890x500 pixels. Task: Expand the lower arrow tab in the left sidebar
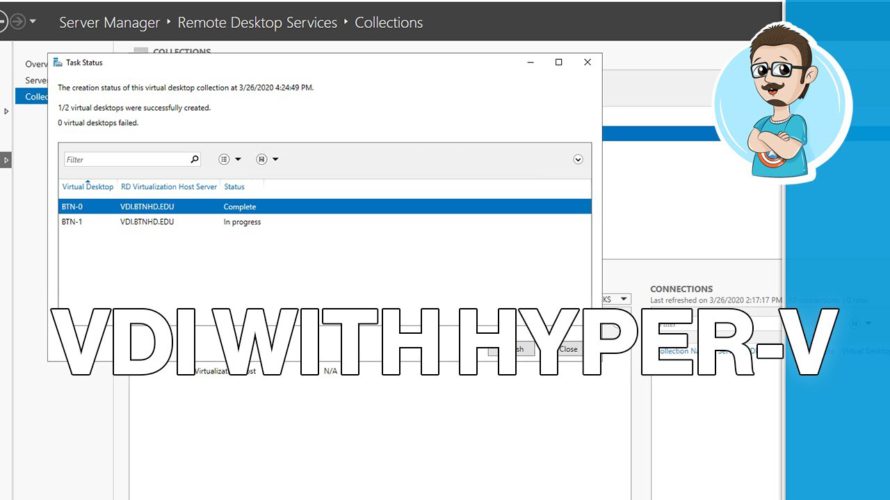6,160
